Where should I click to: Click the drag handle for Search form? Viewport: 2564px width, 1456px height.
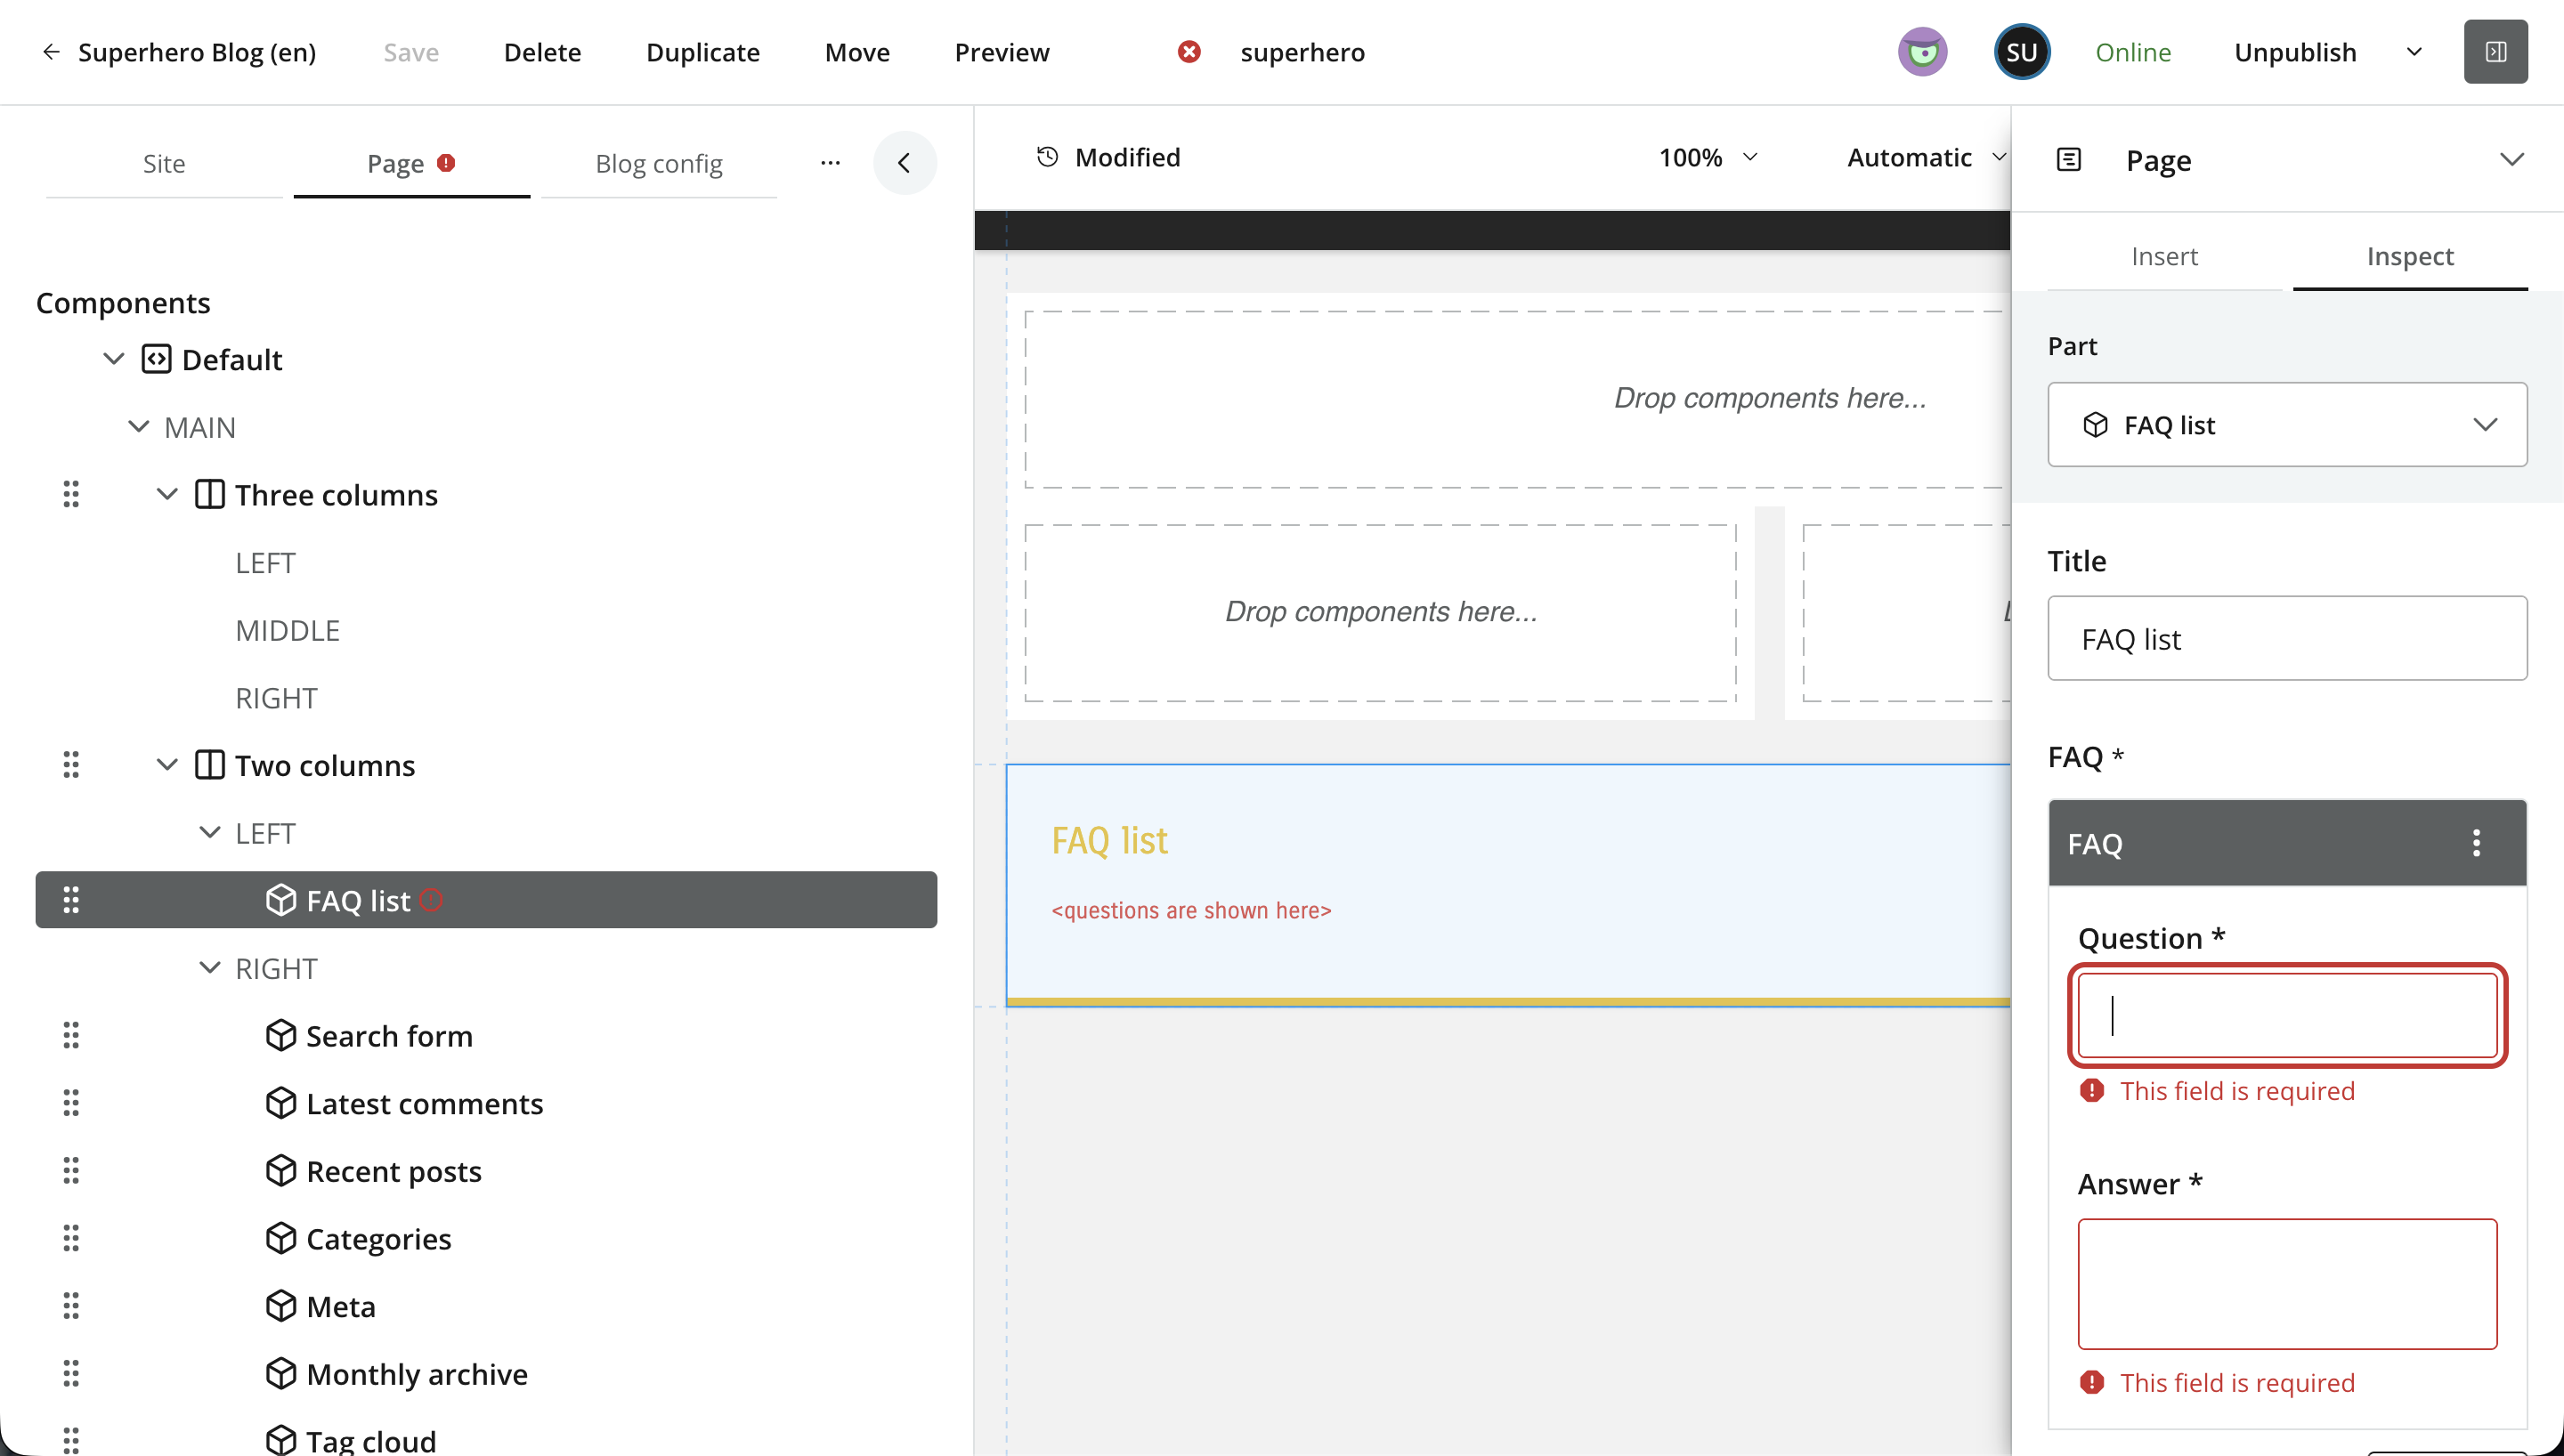coord(71,1035)
